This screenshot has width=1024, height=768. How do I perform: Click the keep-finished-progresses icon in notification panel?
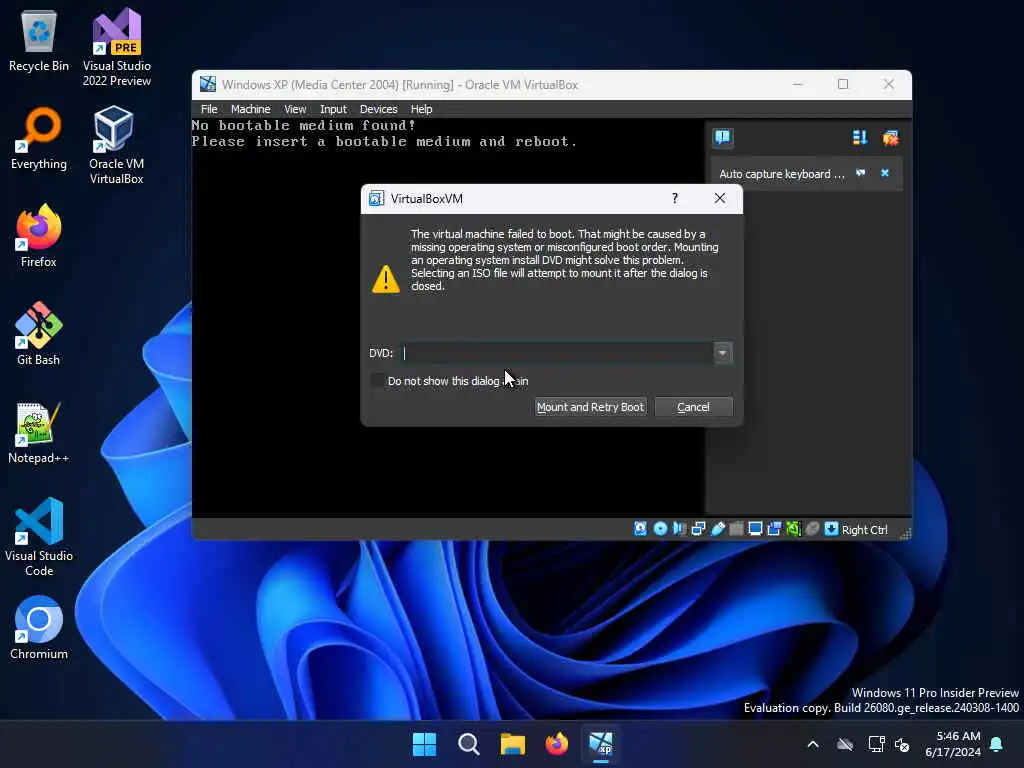(859, 138)
